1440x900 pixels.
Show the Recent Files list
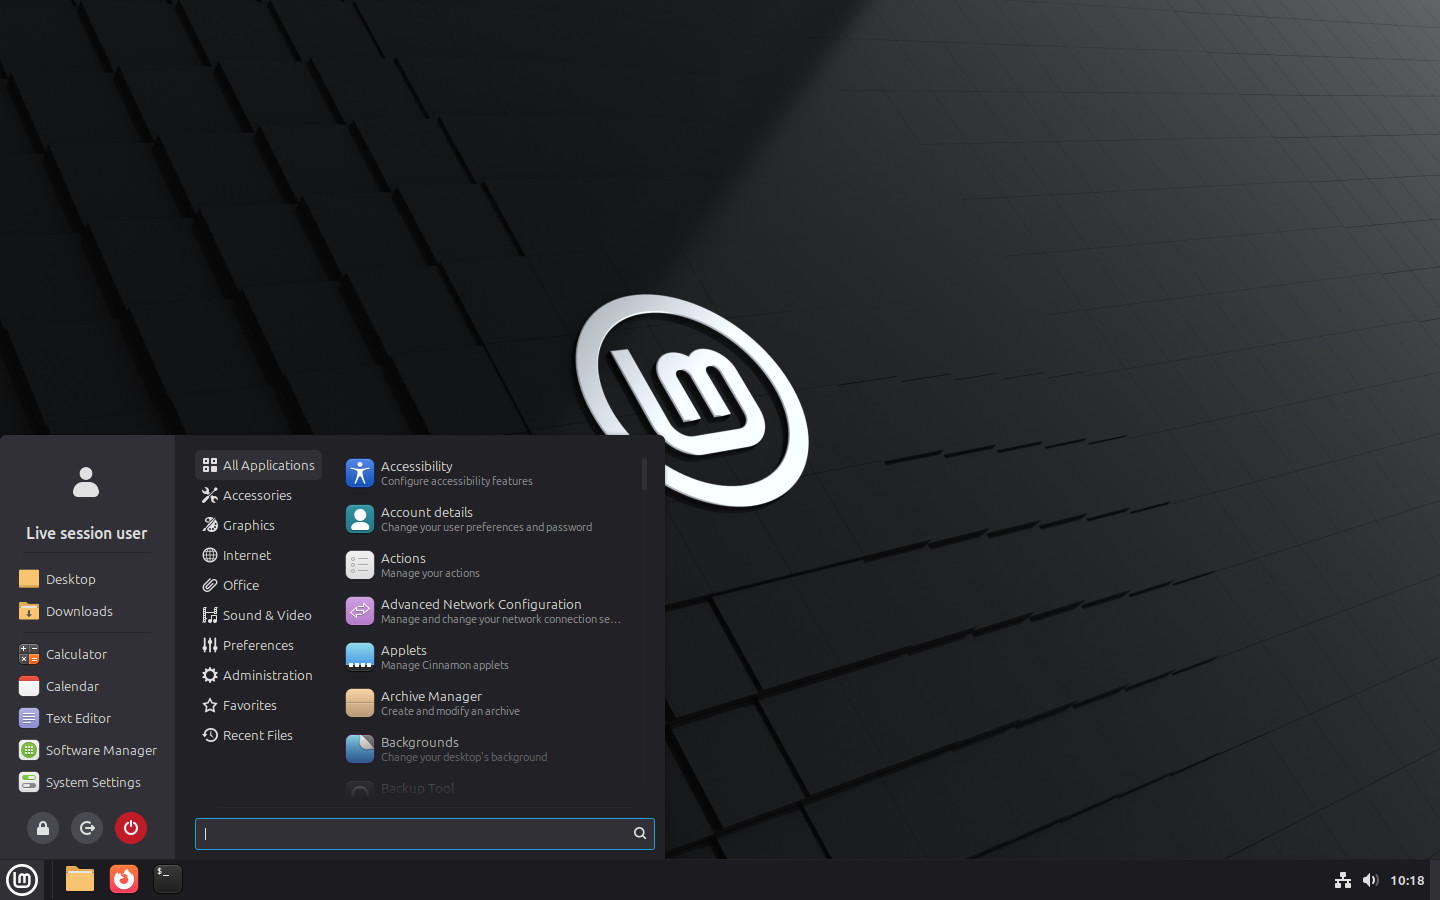pos(257,735)
